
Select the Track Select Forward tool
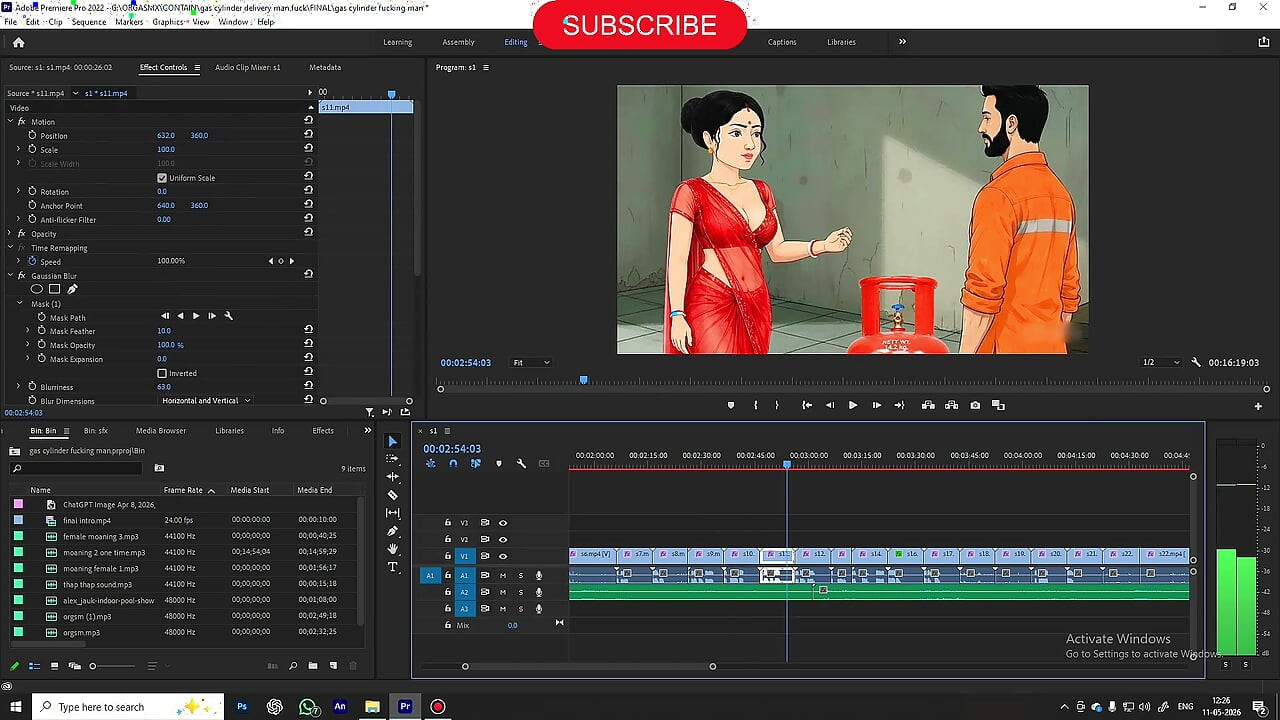point(392,459)
